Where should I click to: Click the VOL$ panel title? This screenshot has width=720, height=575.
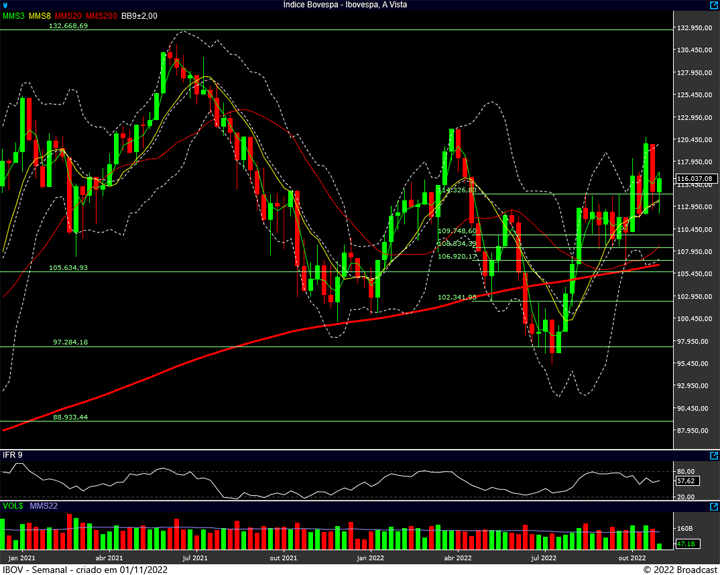(13, 506)
